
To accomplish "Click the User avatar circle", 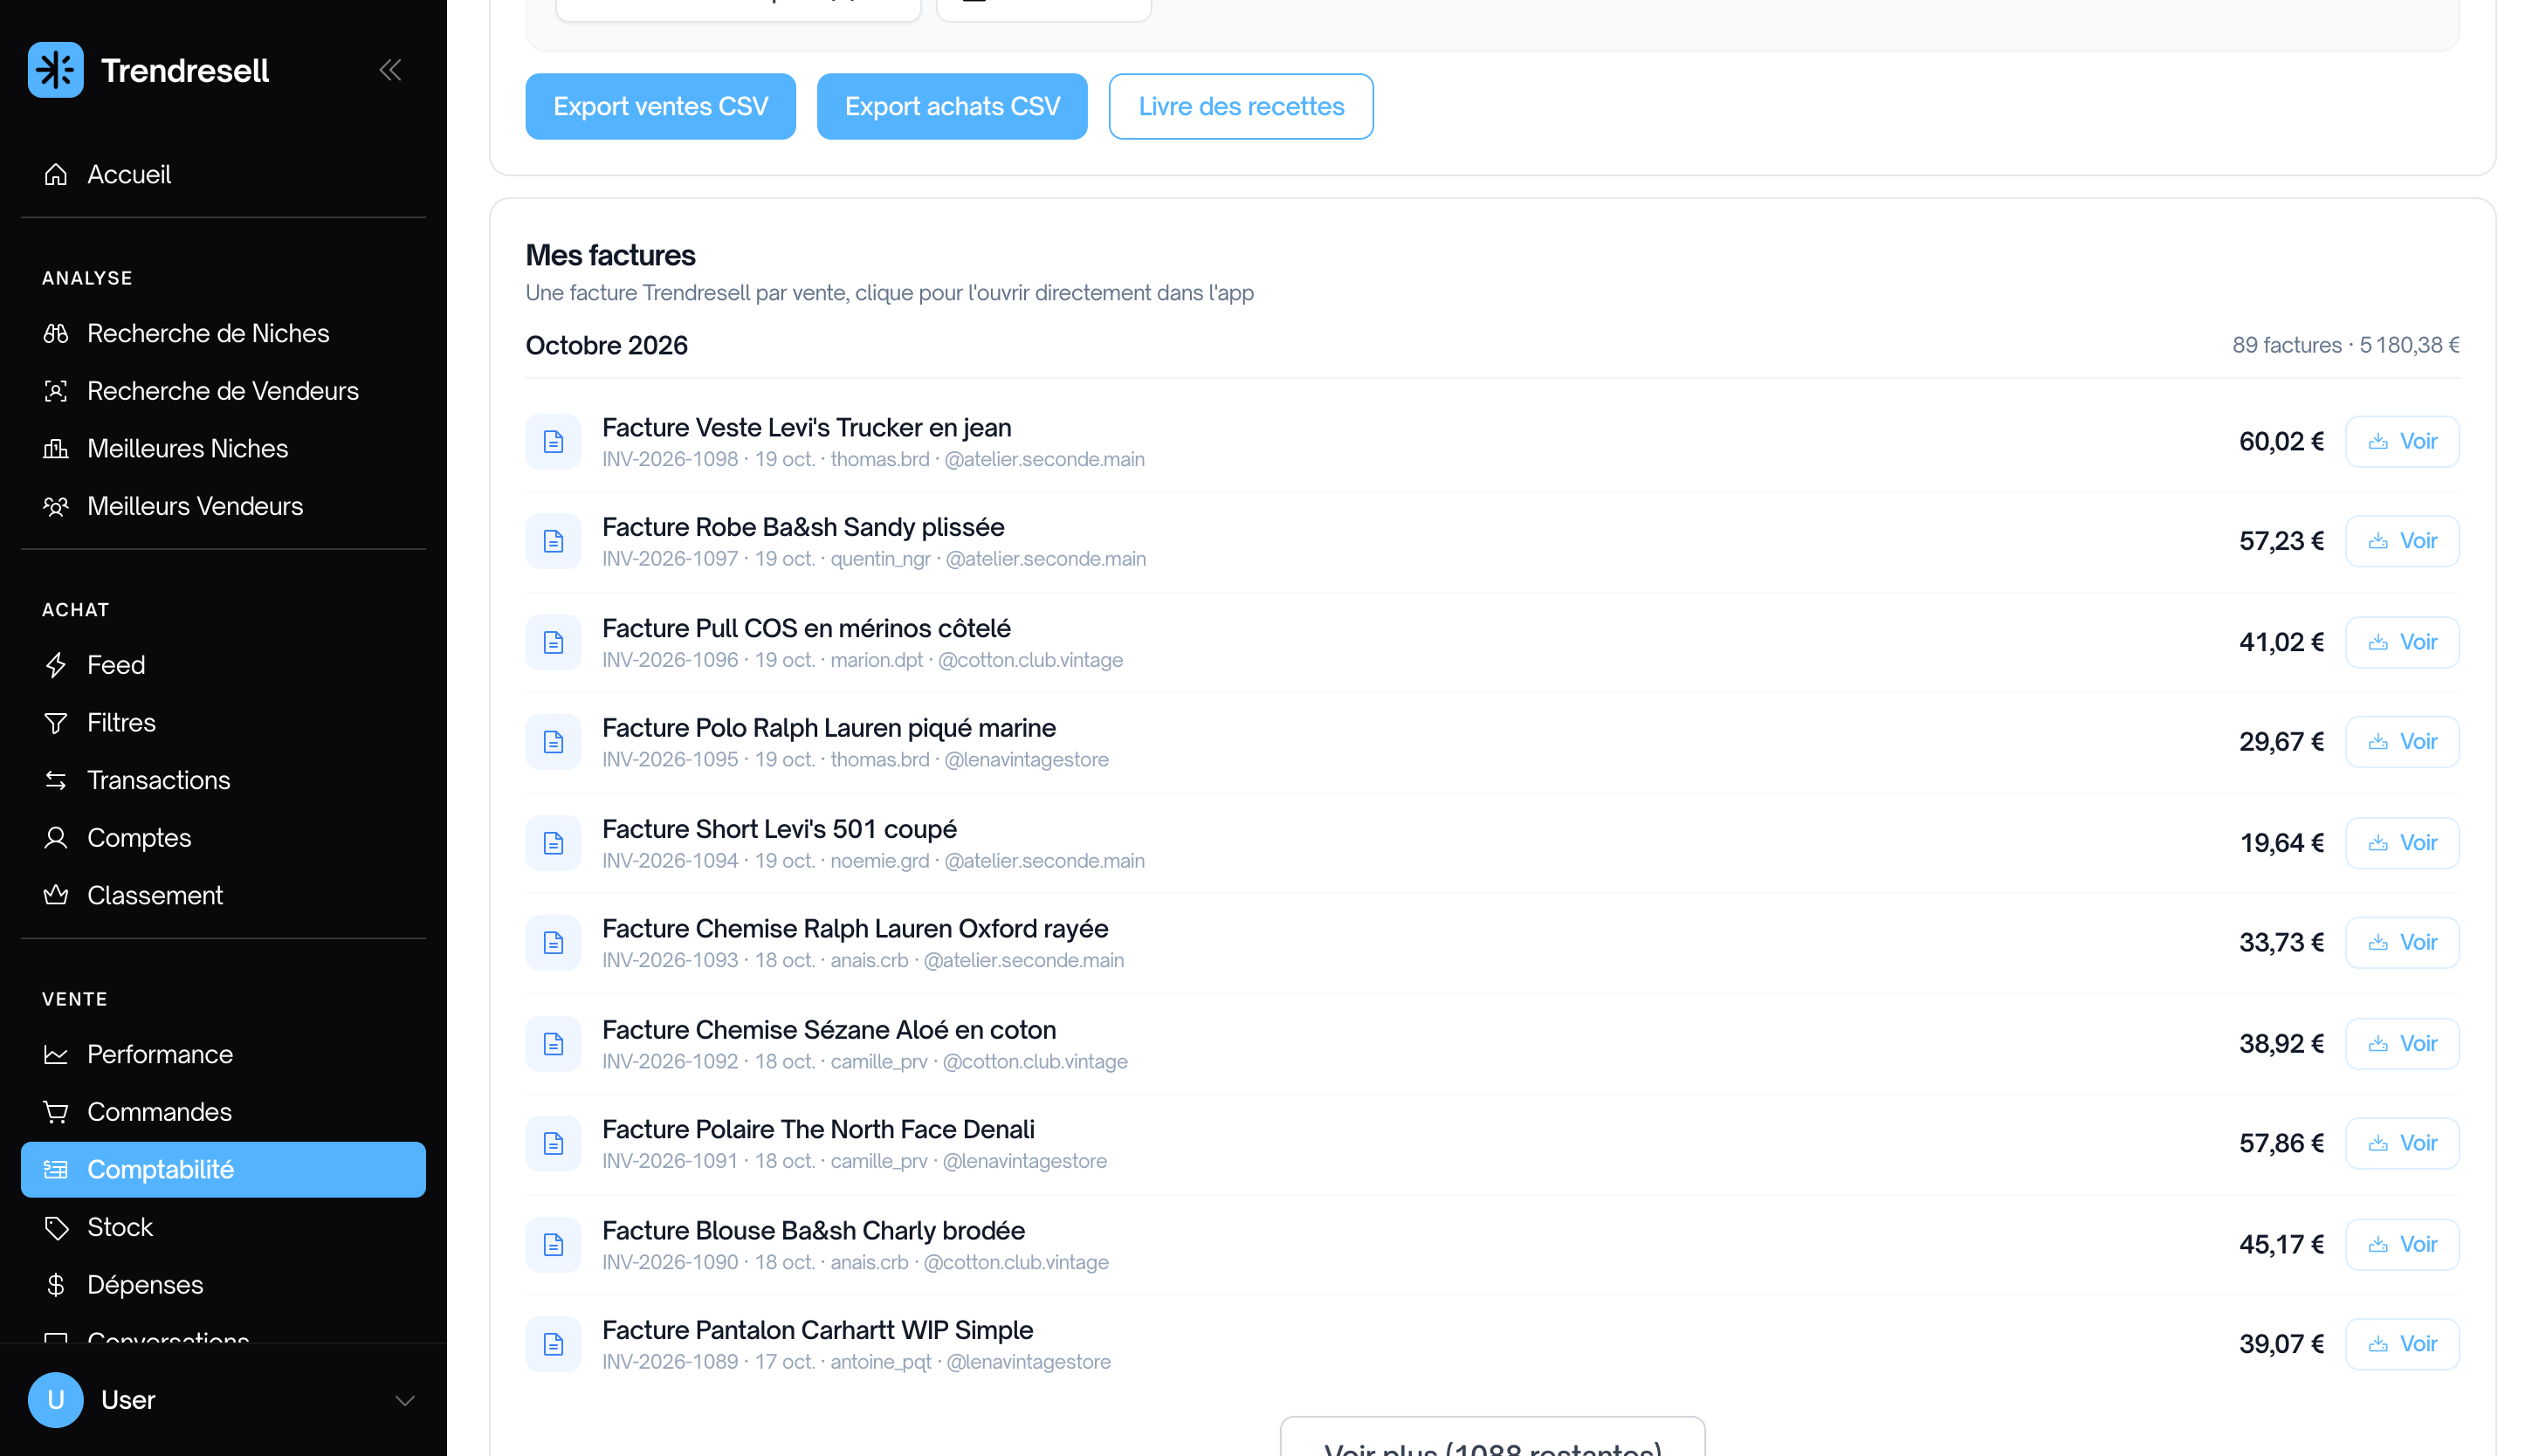I will pyautogui.click(x=56, y=1400).
